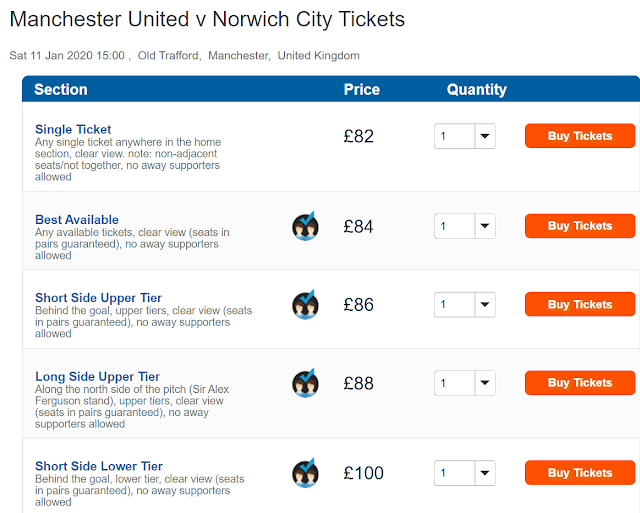The width and height of the screenshot is (640, 513).
Task: Buy Tickets for the £82 Single Ticket
Action: tap(580, 136)
